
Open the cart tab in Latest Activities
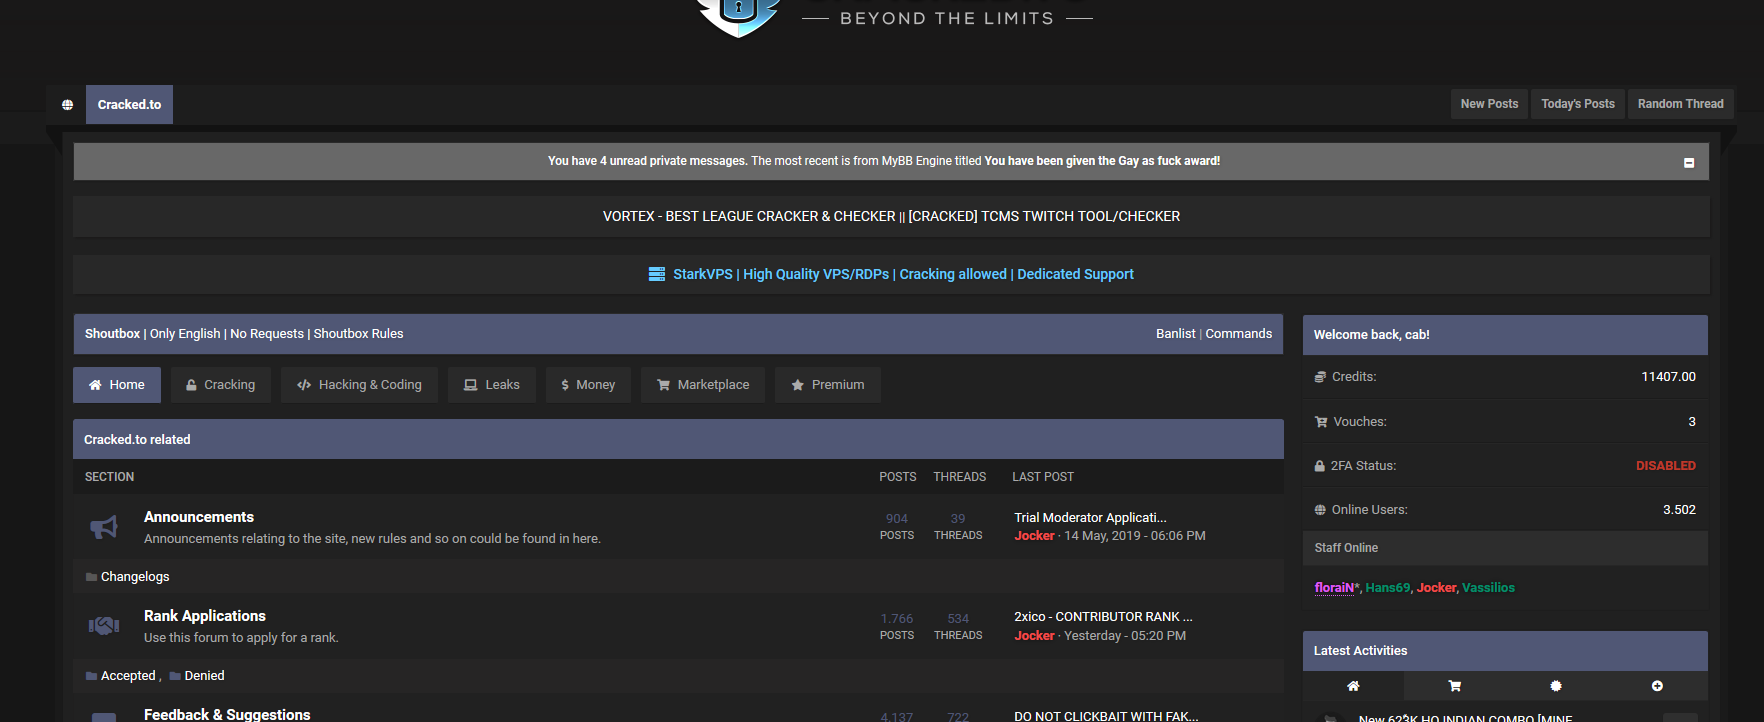tap(1455, 686)
